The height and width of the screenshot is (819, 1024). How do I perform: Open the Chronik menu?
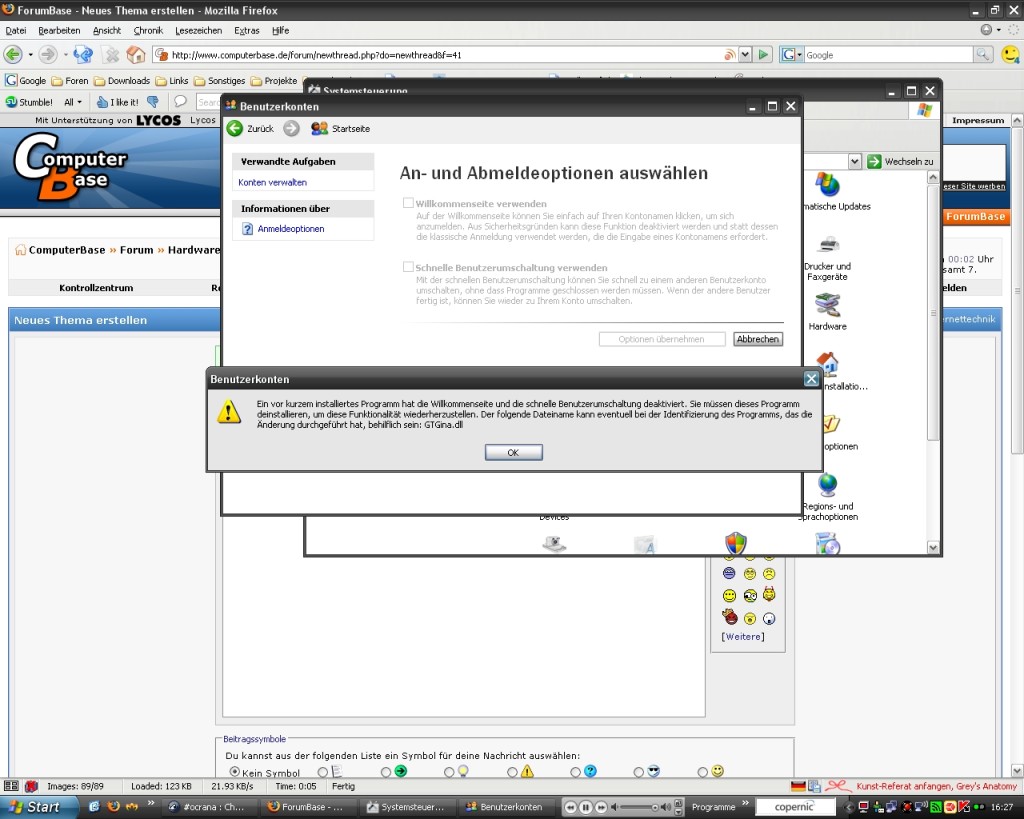[x=148, y=30]
